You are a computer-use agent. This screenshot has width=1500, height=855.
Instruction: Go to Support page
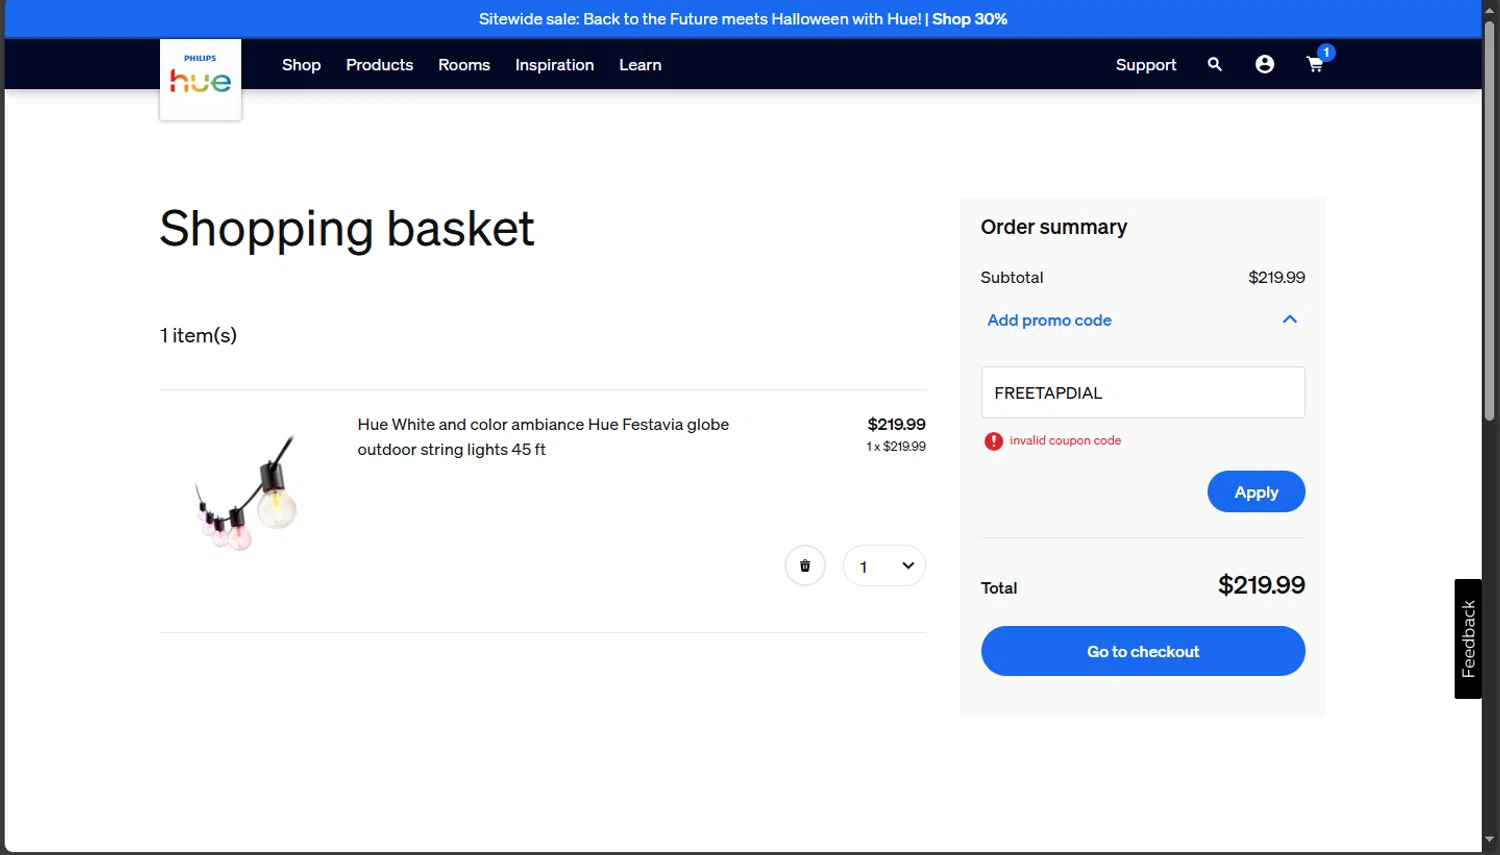coord(1146,65)
